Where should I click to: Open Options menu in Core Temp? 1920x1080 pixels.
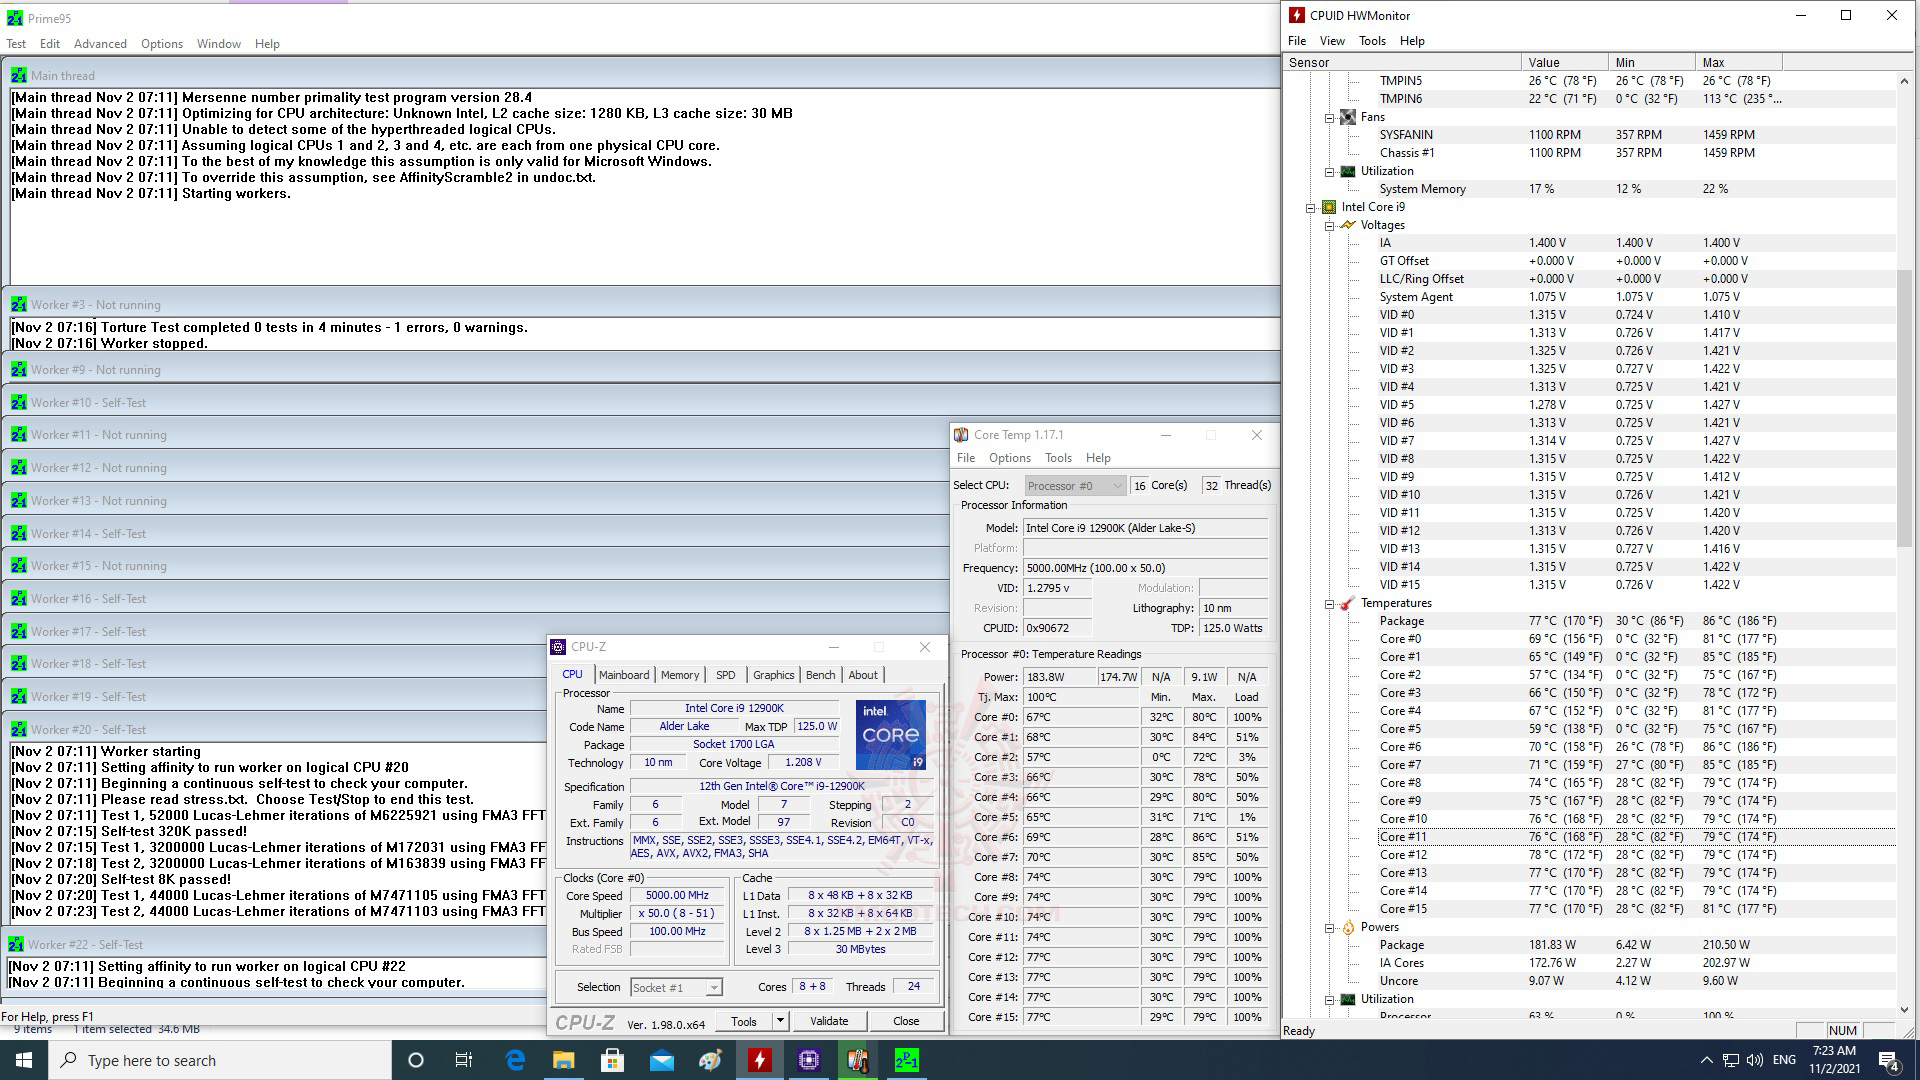(1009, 458)
